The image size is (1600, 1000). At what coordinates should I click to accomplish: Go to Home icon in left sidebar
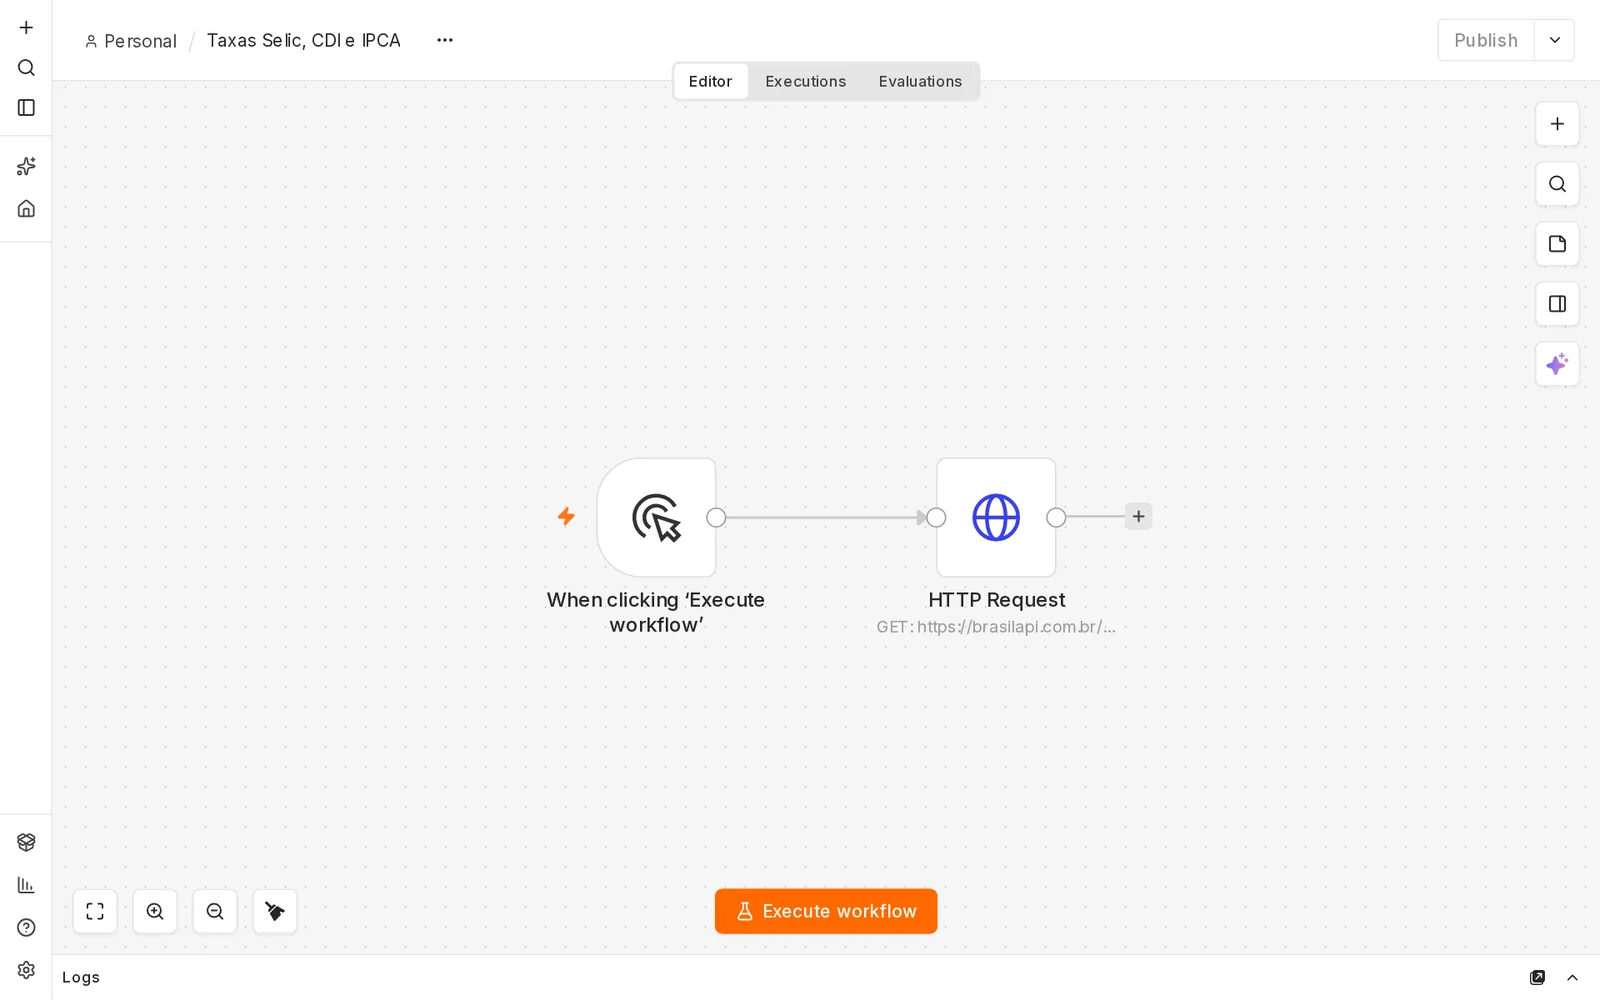click(x=26, y=209)
